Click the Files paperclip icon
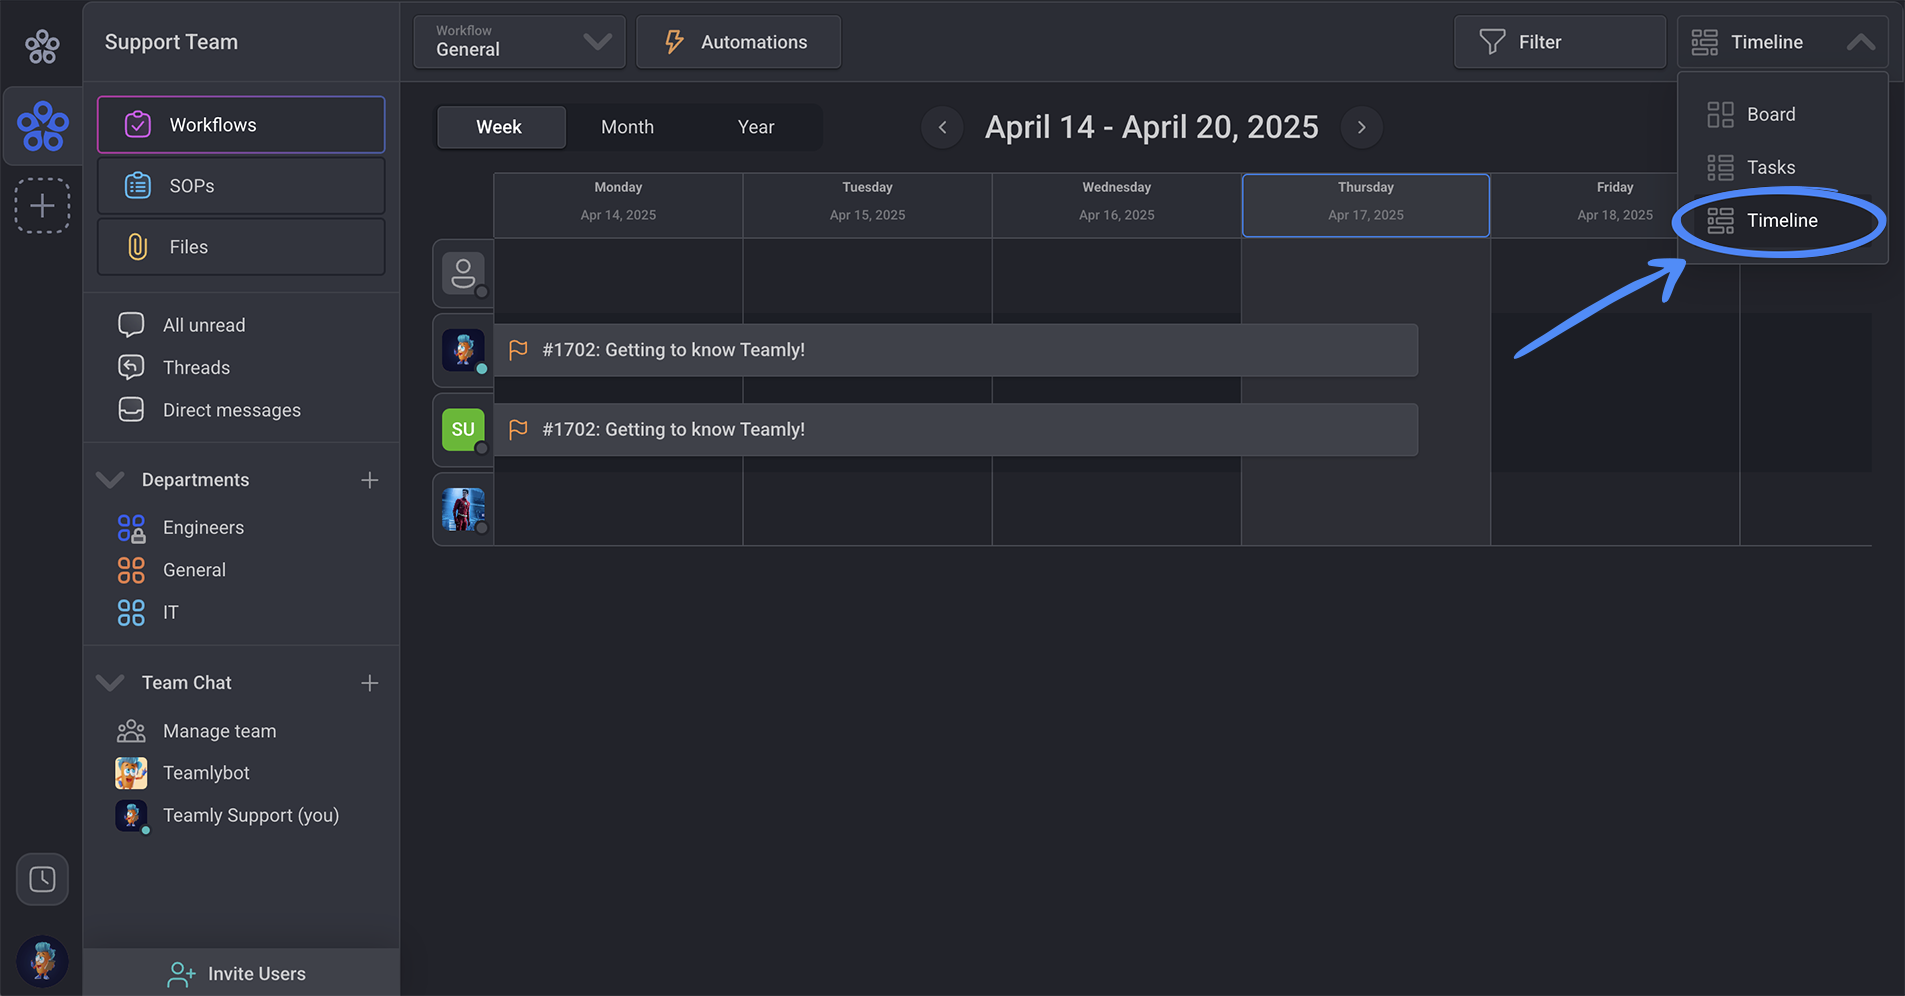 click(138, 247)
